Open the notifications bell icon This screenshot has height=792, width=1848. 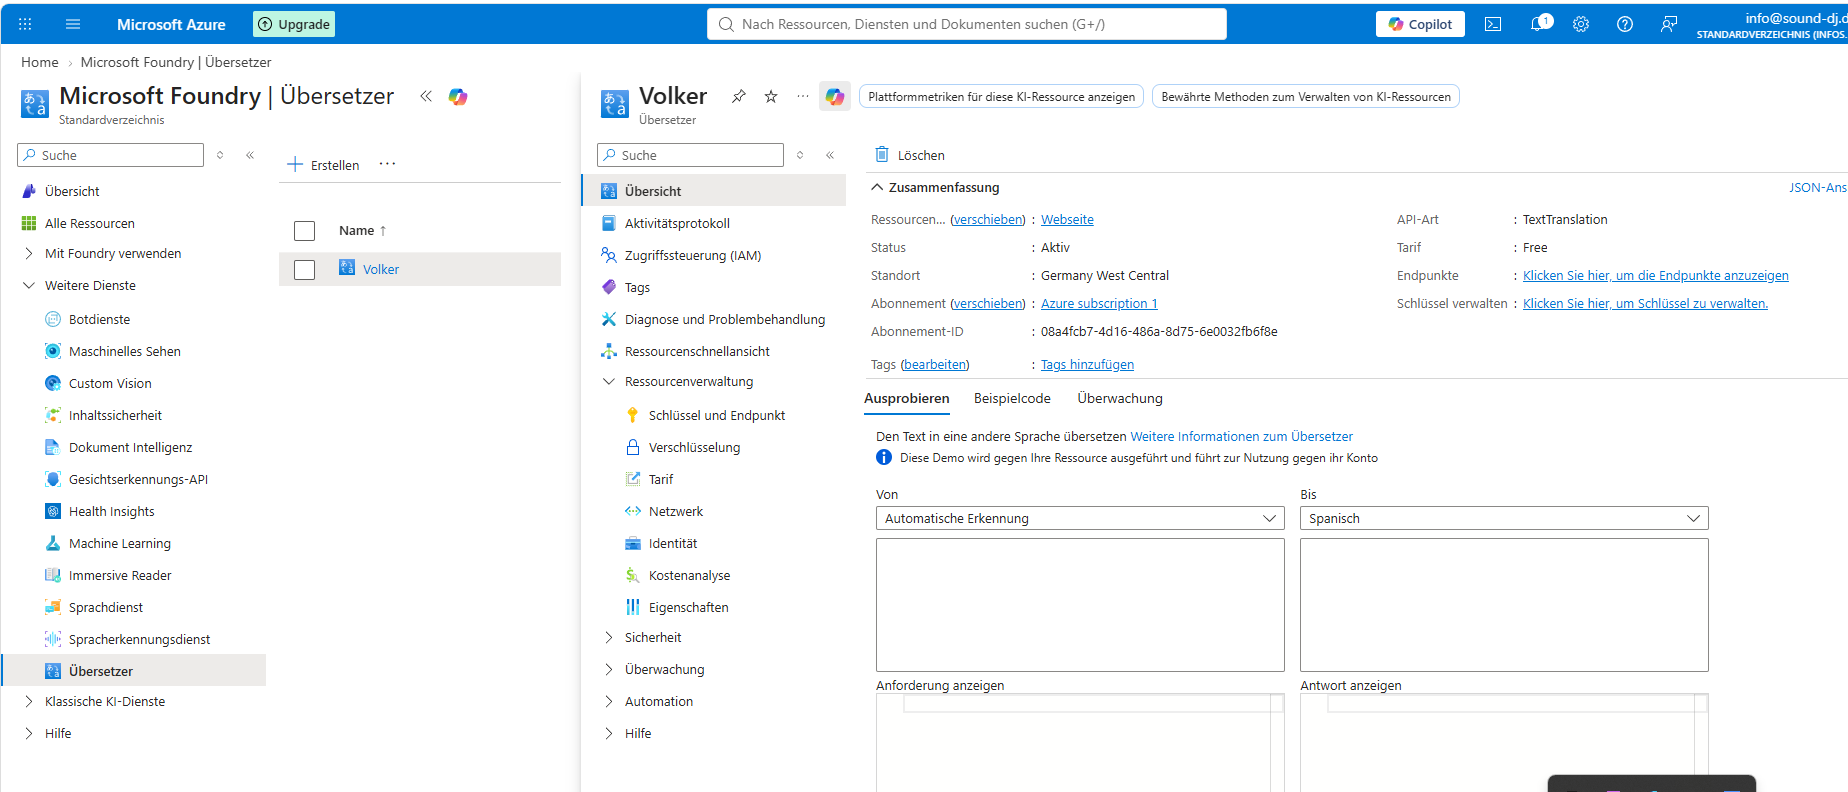click(1539, 24)
